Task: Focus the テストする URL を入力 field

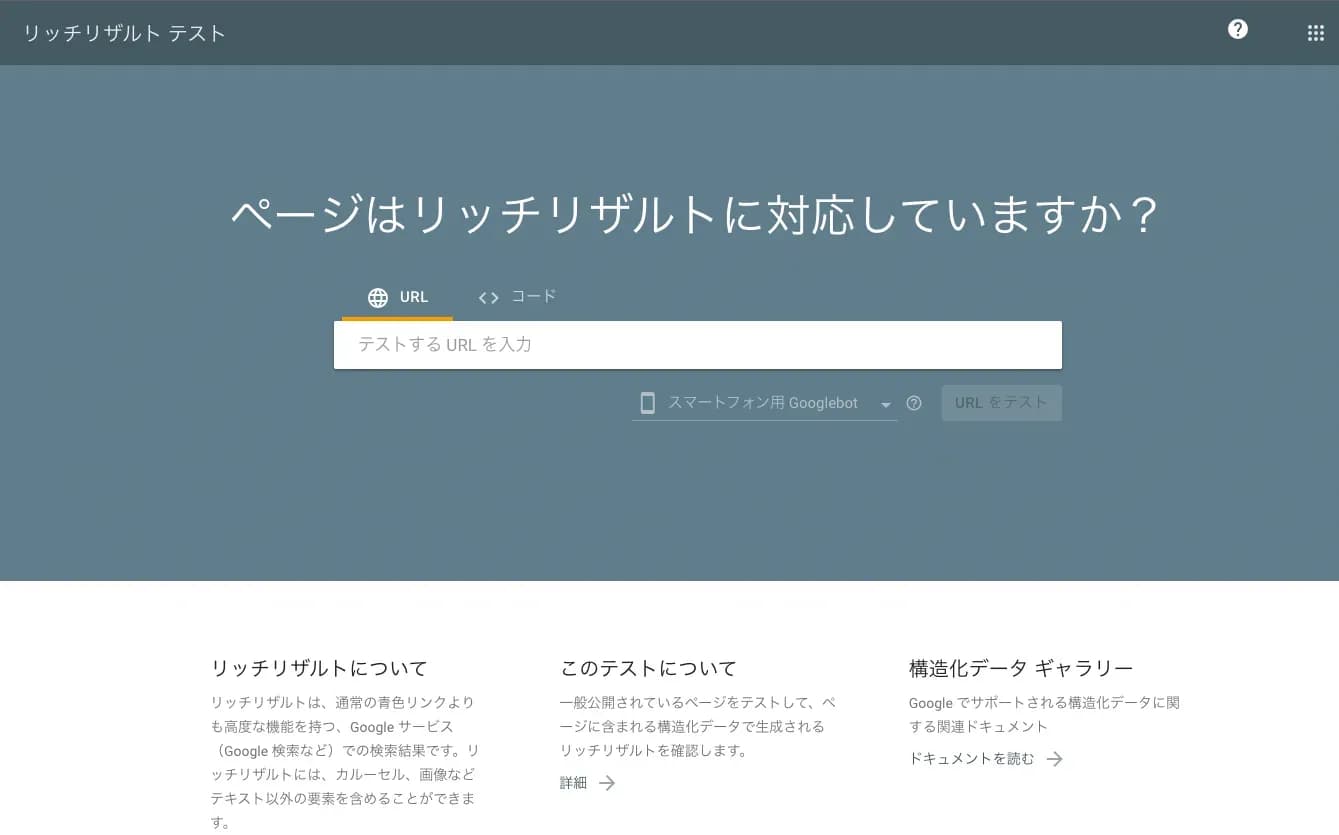Action: coord(697,344)
